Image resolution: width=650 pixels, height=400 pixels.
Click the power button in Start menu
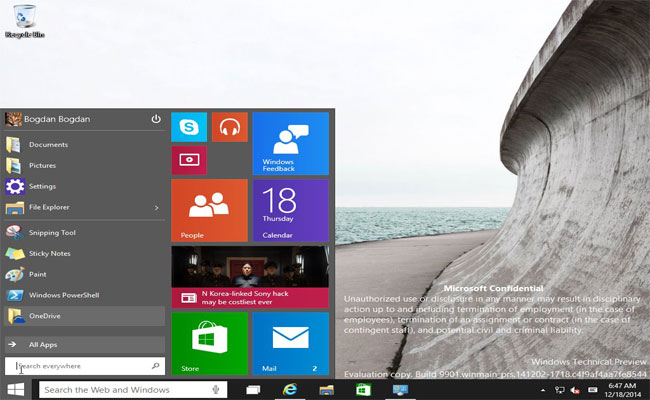(x=156, y=119)
